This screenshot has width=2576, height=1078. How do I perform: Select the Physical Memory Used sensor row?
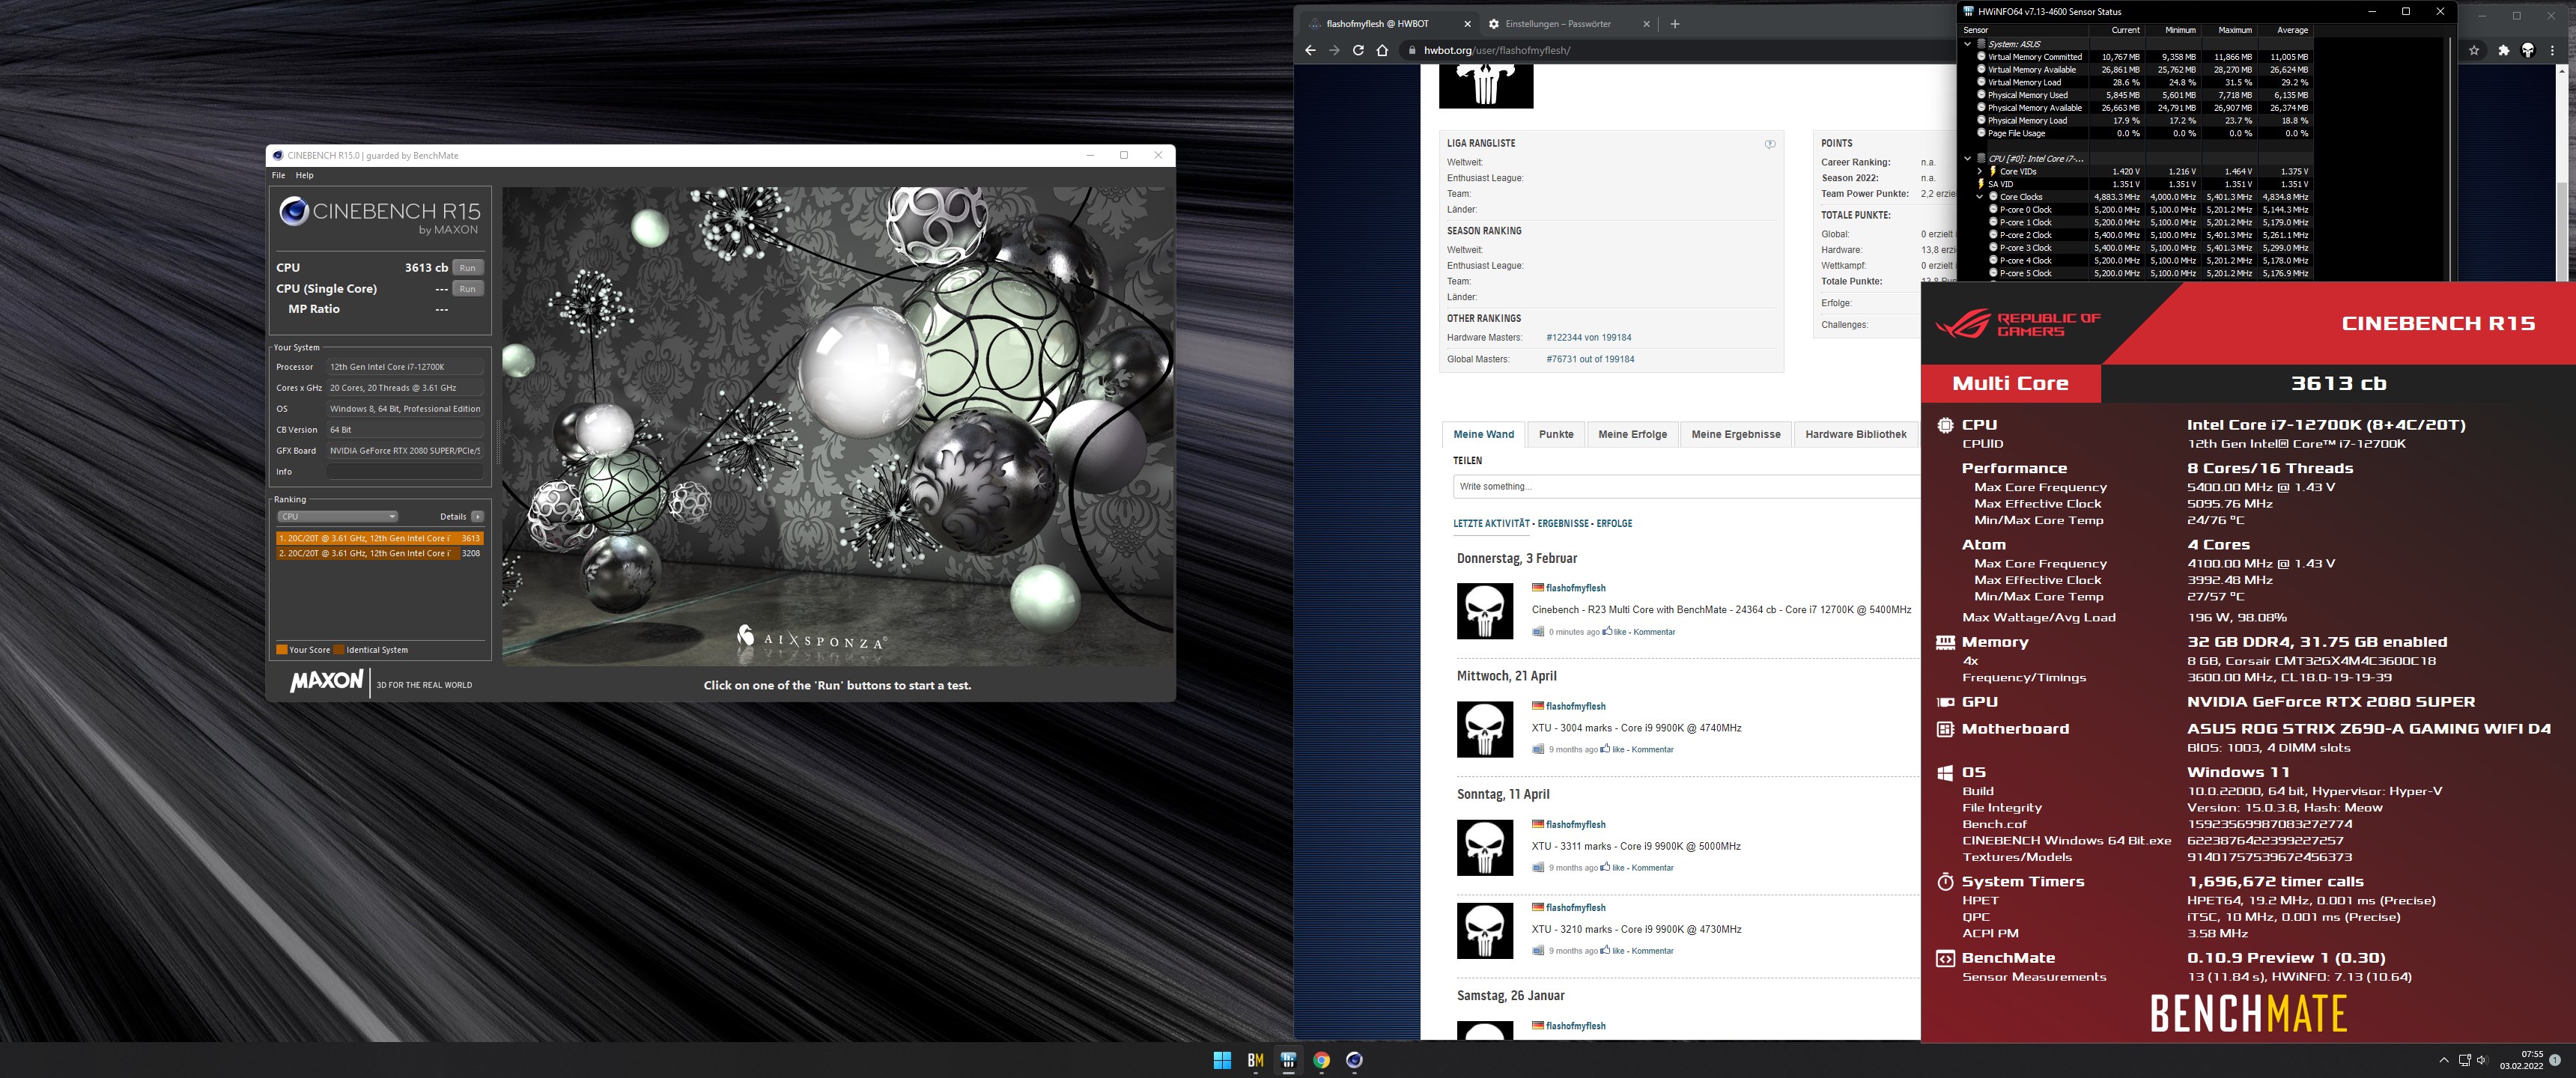[2136, 95]
